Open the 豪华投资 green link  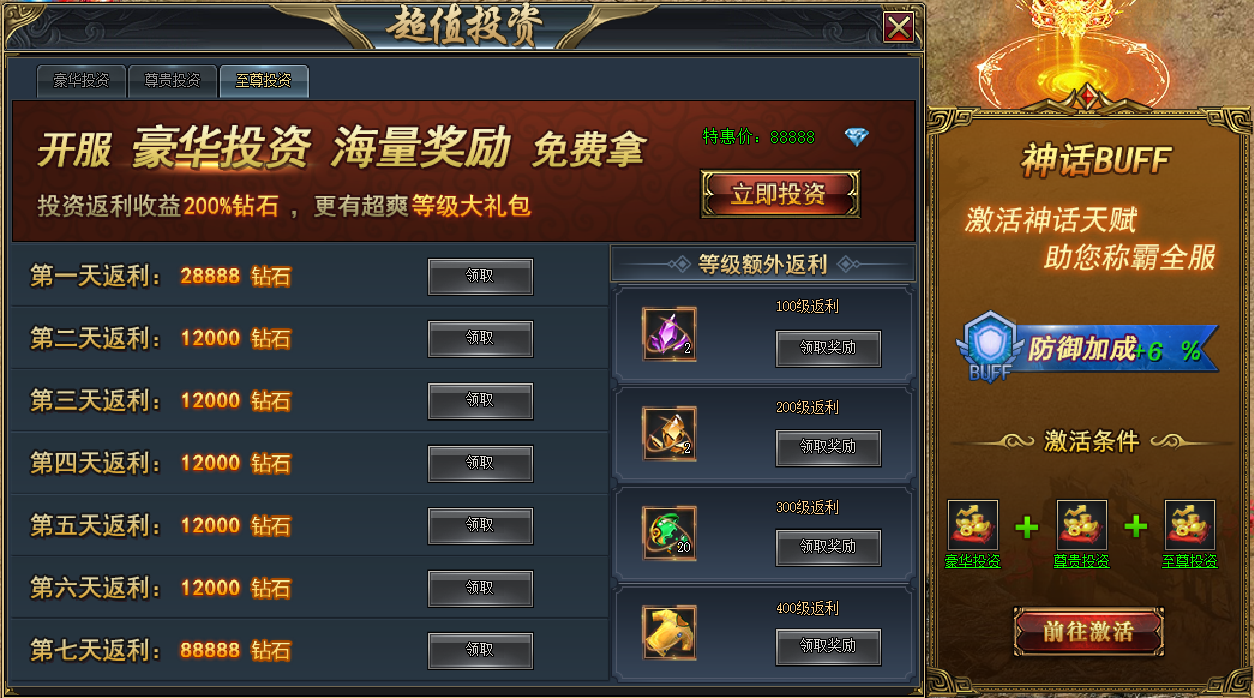[x=973, y=561]
